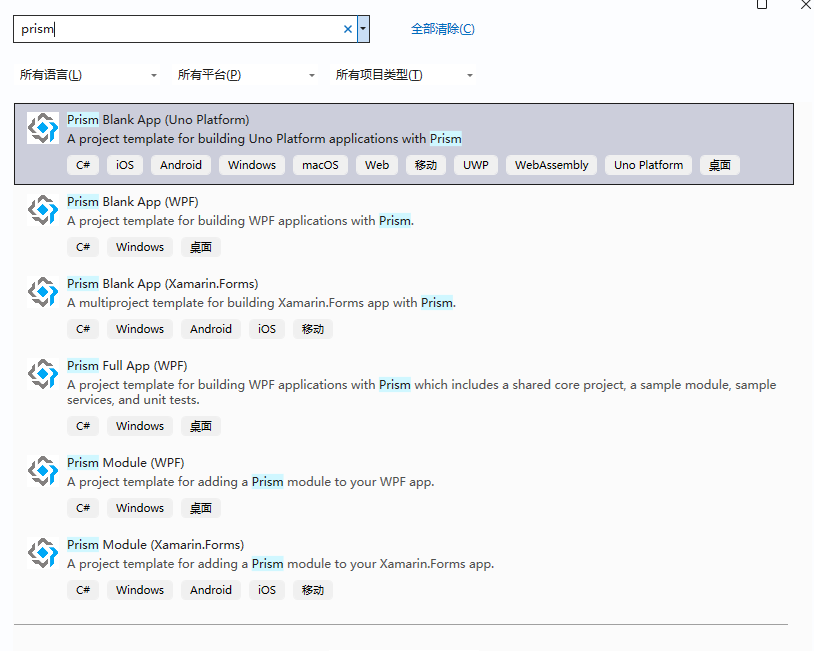The width and height of the screenshot is (814, 651).
Task: Select Prism Module (WPF) title
Action: click(x=126, y=463)
